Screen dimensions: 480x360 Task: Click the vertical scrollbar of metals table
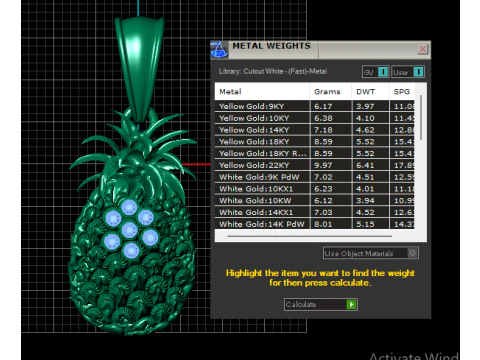click(421, 117)
